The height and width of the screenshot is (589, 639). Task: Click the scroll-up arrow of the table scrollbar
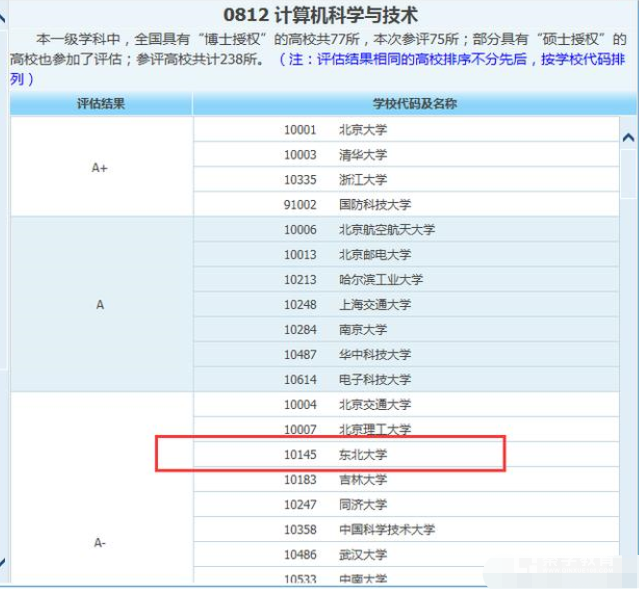[x=628, y=138]
